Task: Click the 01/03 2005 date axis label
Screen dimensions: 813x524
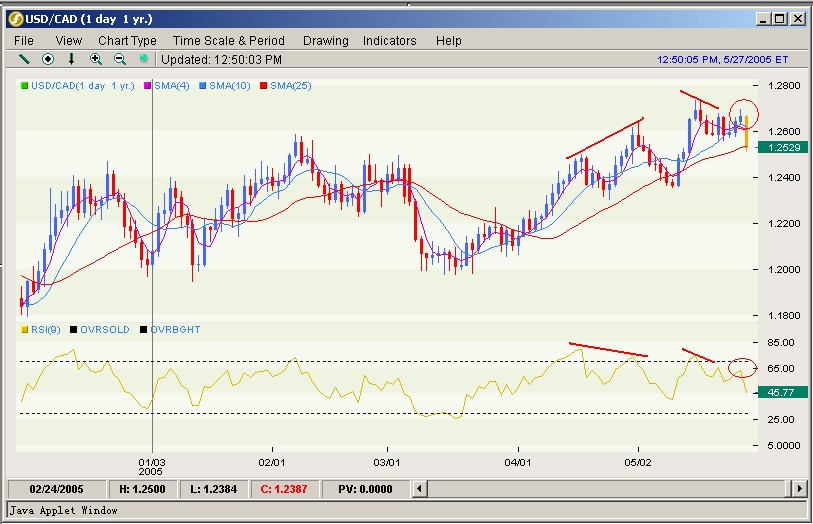Action: click(151, 466)
